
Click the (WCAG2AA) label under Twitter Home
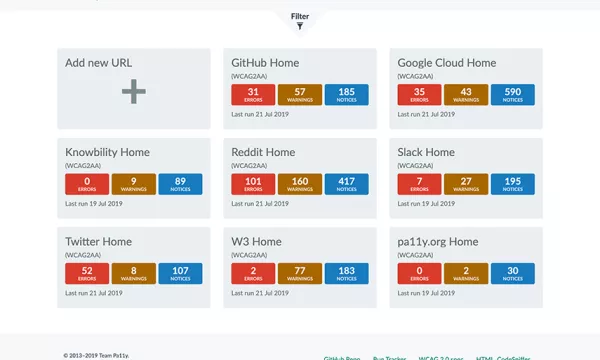coord(83,255)
